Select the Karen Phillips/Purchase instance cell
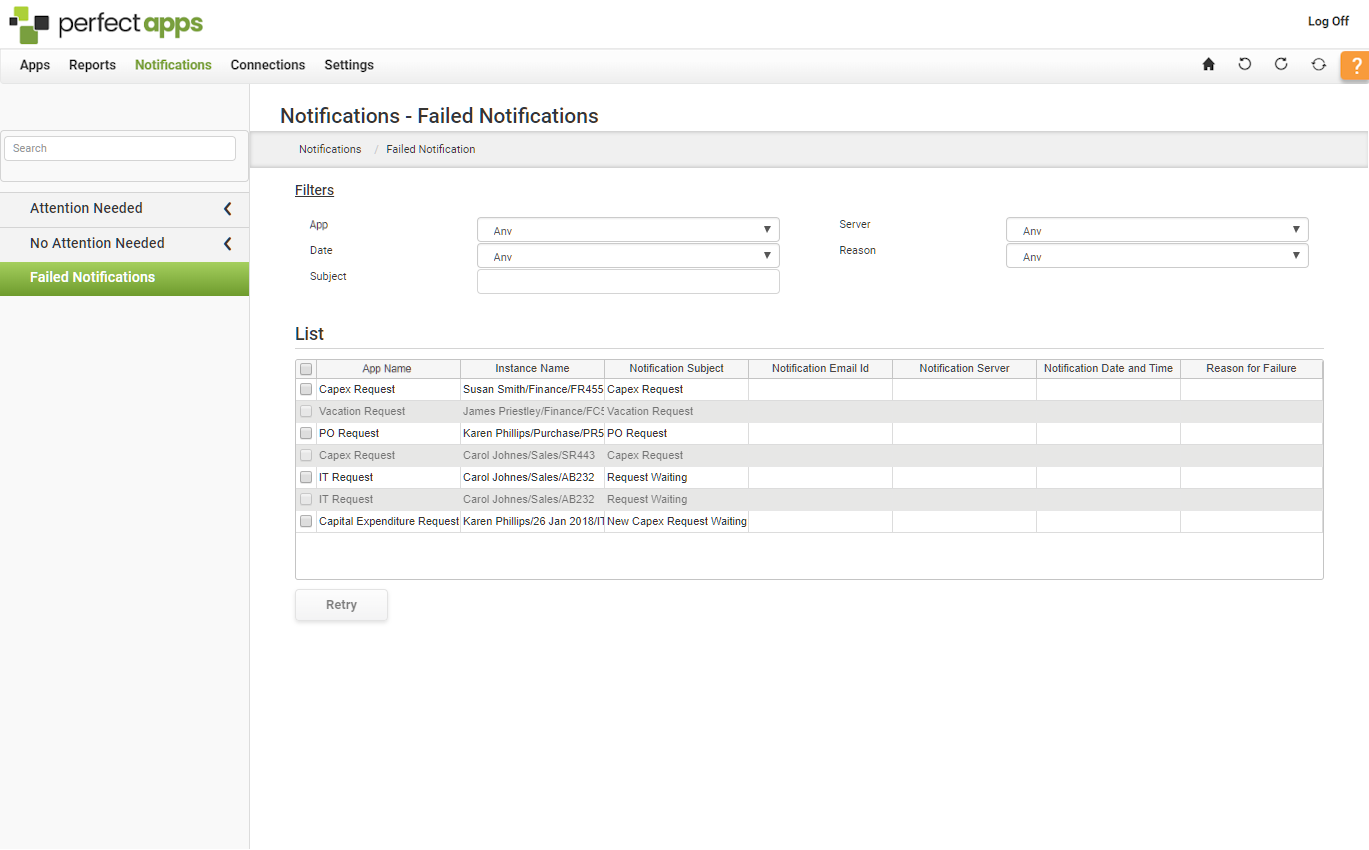Viewport: 1369px width, 850px height. (532, 434)
